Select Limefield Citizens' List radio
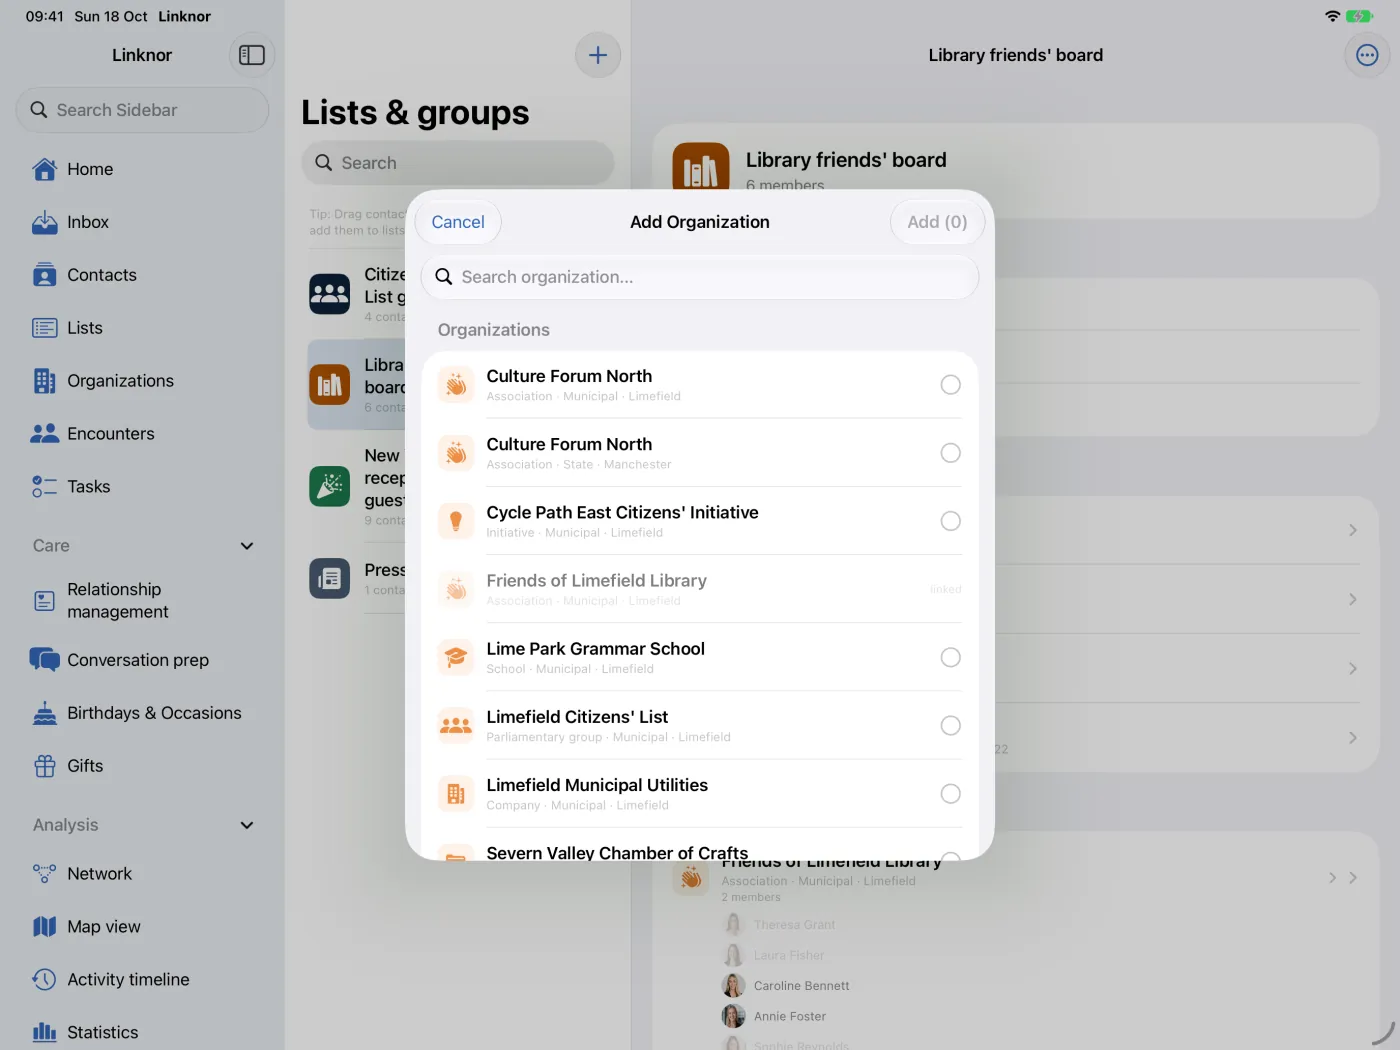 click(951, 725)
